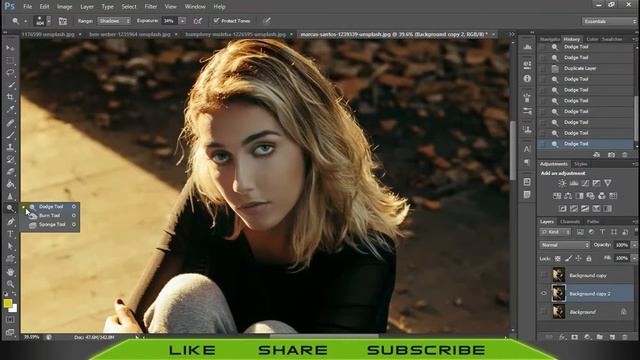Screen dimensions: 640x360
Task: Select the Horizontal Type tool
Action: (x=10, y=234)
